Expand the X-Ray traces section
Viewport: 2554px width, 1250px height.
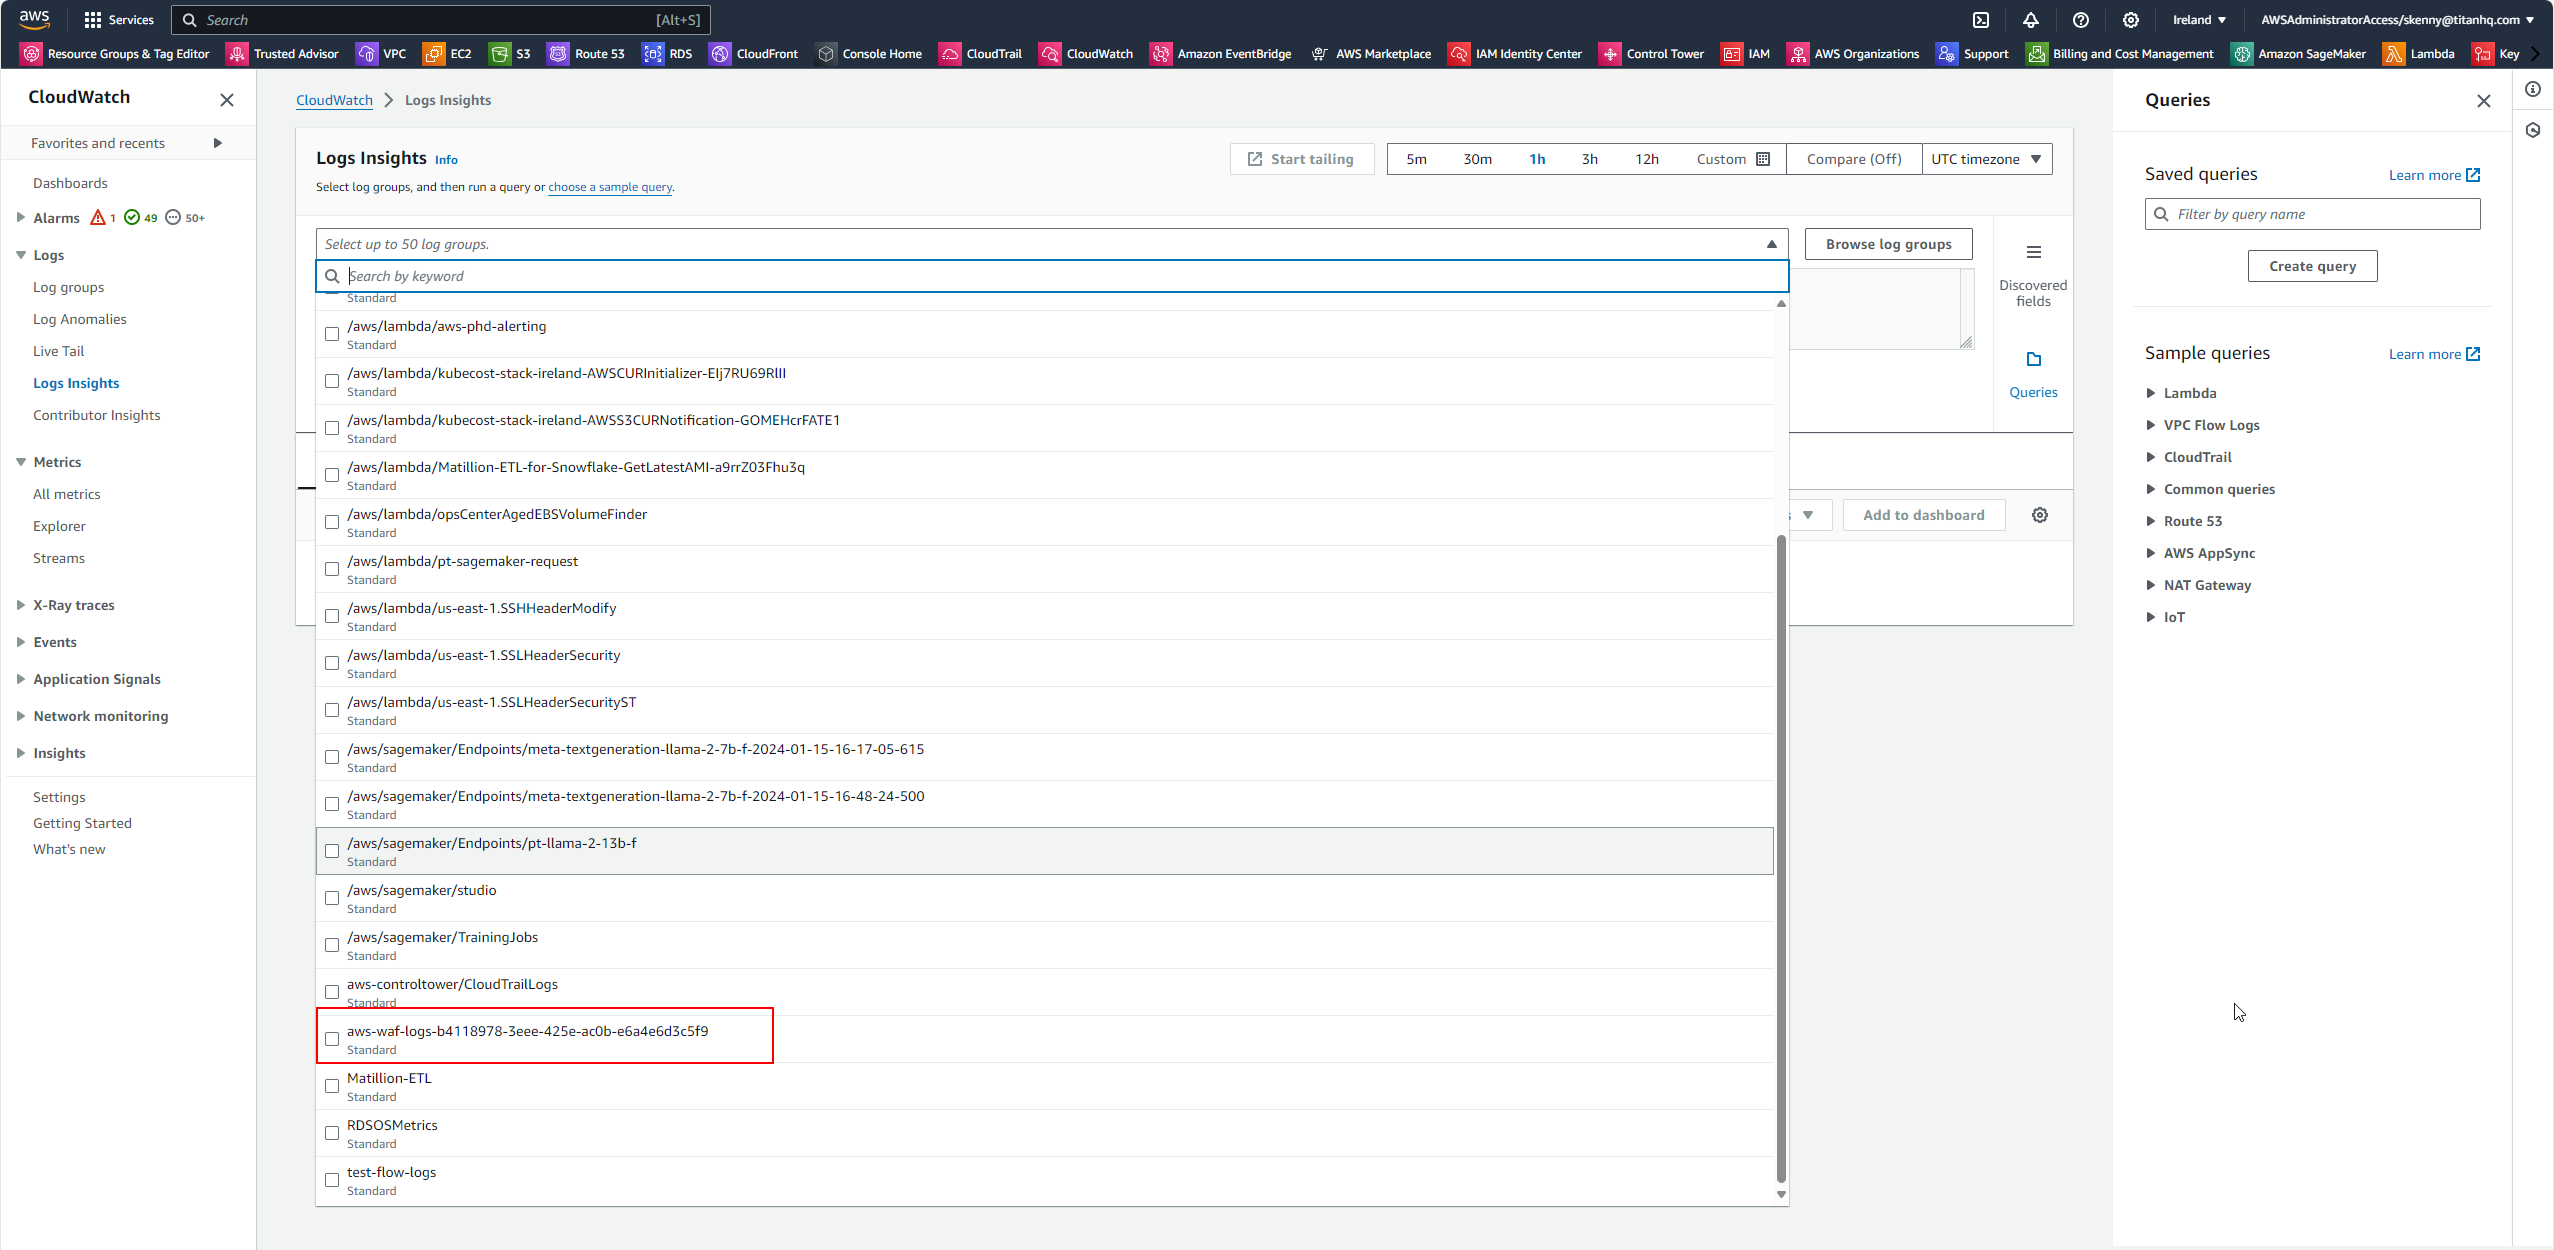[21, 605]
